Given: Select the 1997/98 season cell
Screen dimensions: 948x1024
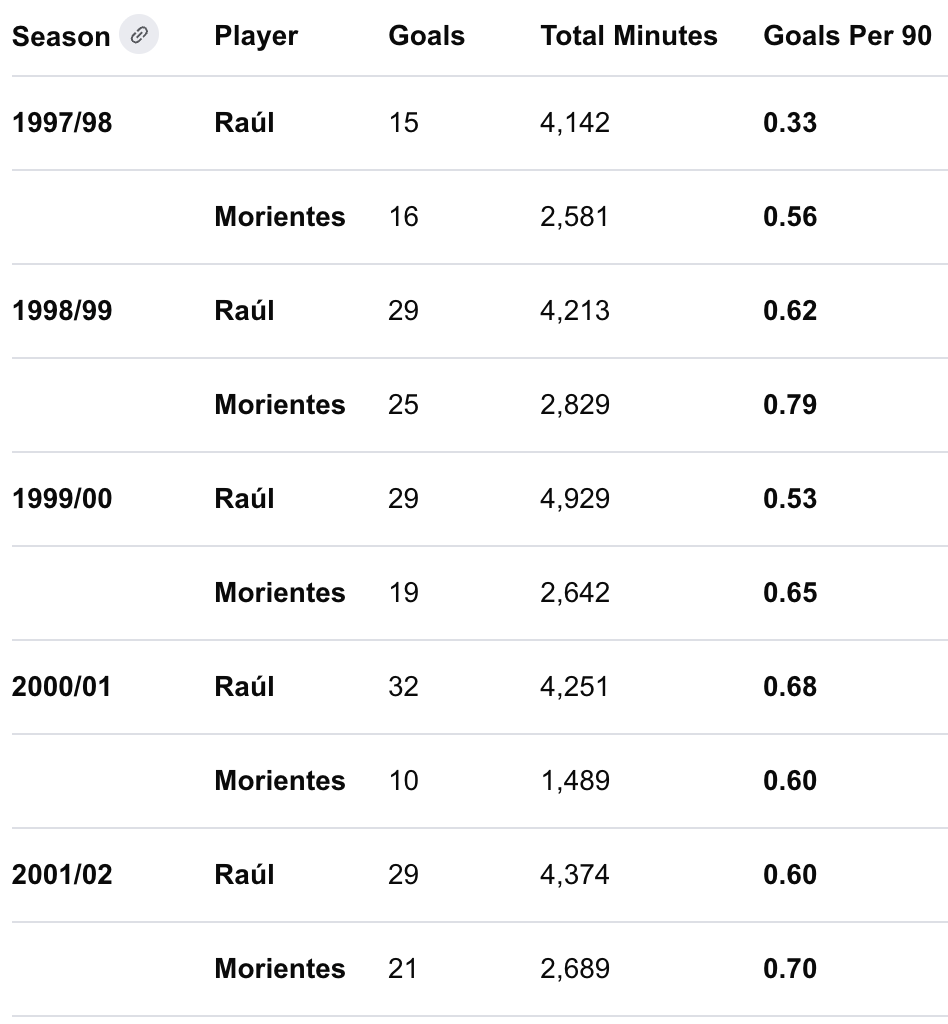Looking at the screenshot, I should click(62, 123).
